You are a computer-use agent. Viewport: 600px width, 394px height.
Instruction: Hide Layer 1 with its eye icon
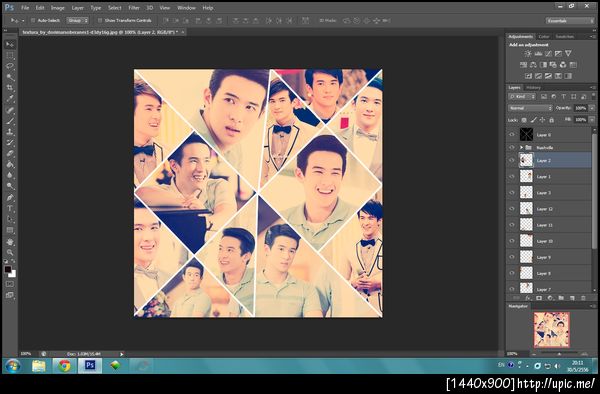click(x=512, y=177)
